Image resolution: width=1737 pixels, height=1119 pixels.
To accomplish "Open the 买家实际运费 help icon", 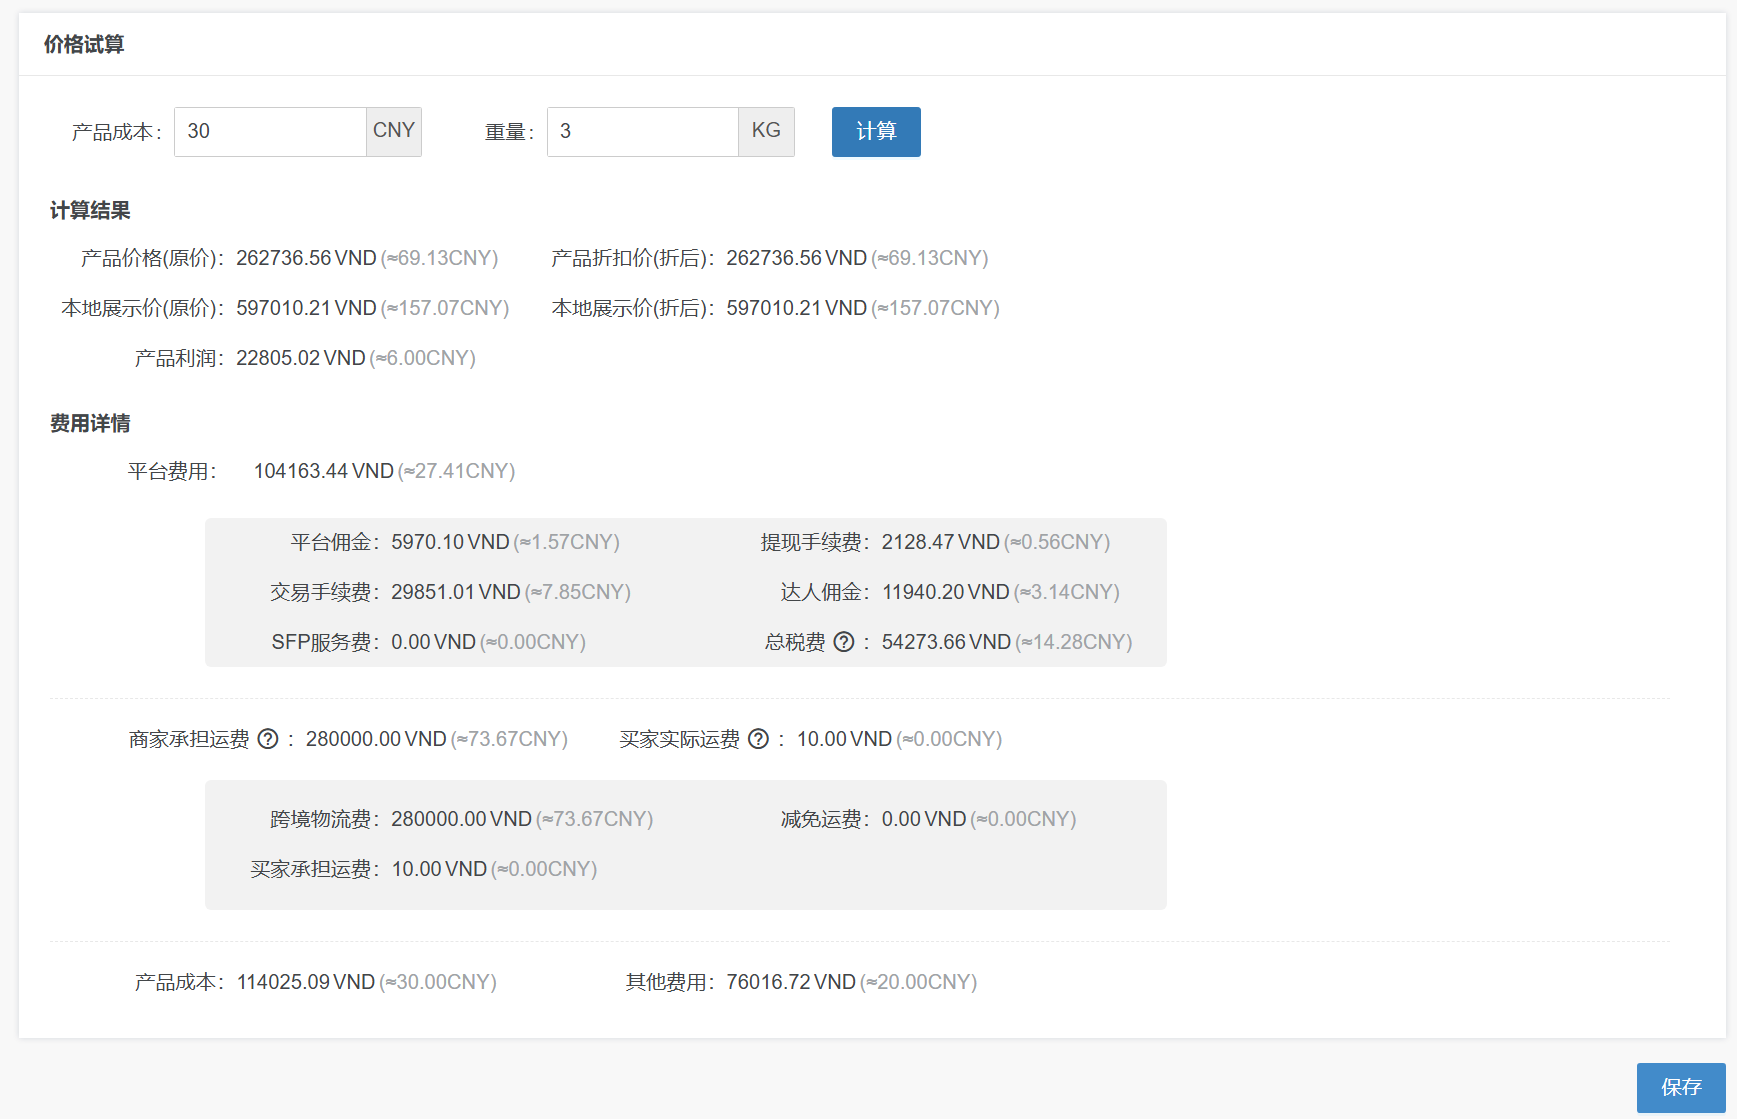I will [x=758, y=739].
